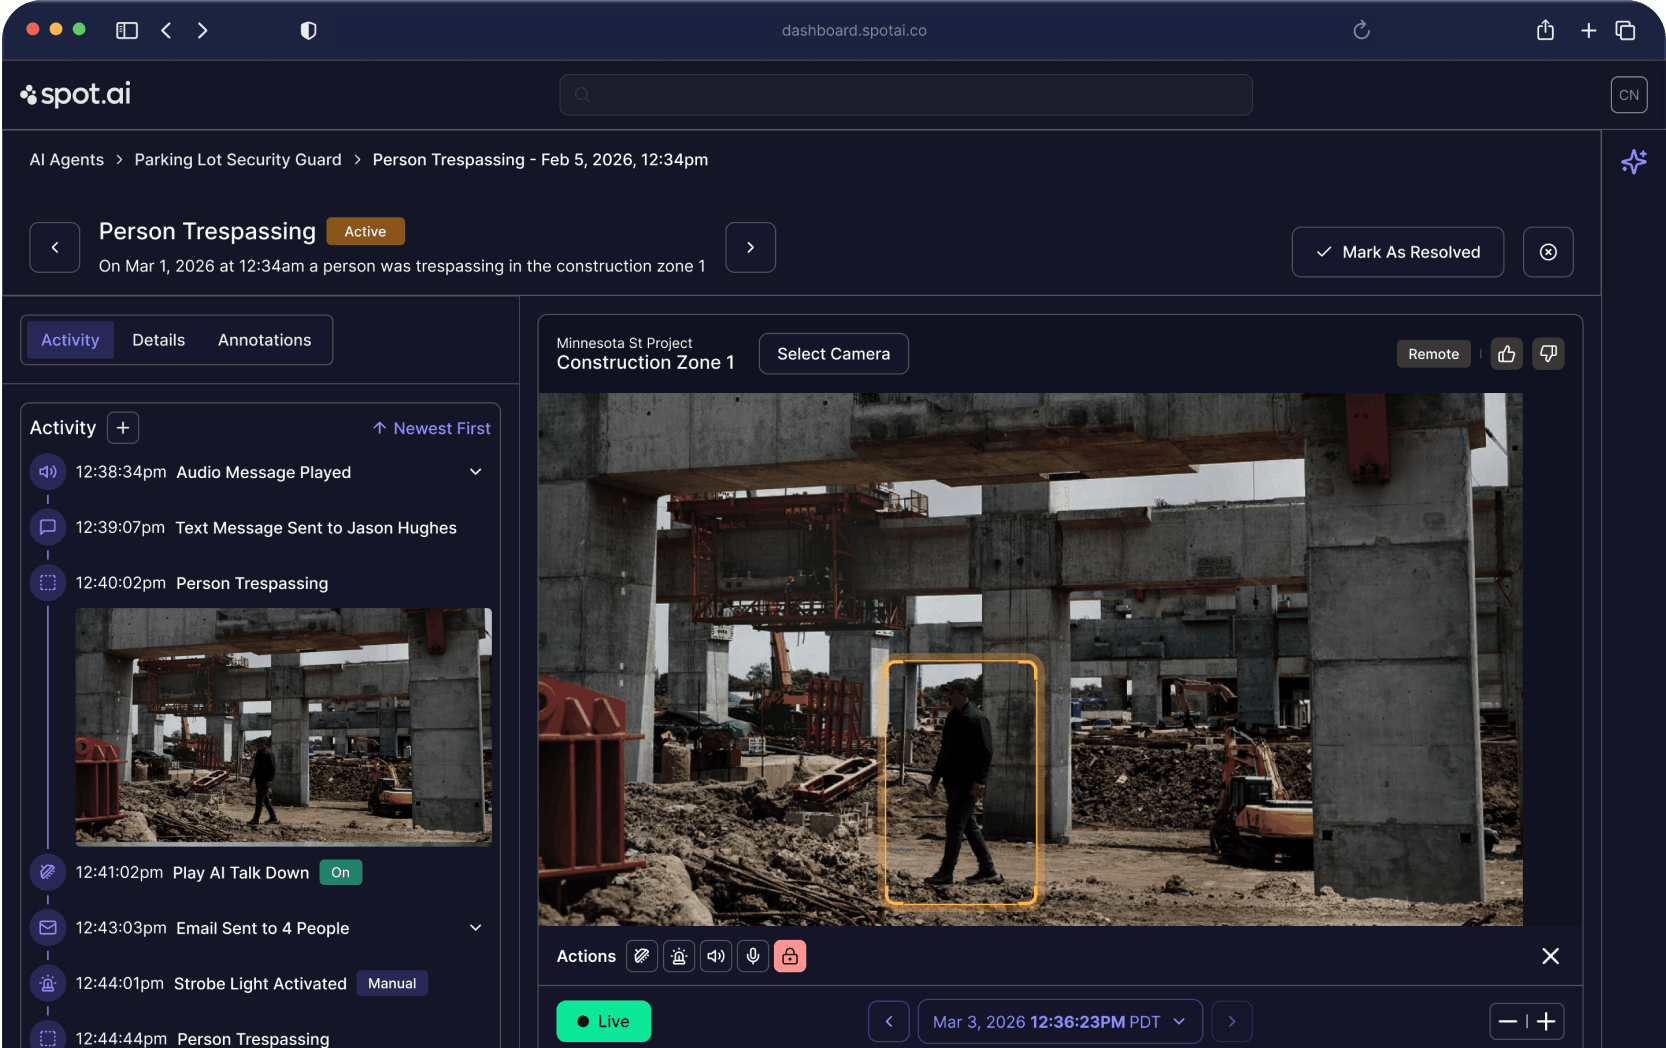This screenshot has height=1048, width=1666.
Task: Dismiss the incident with the circled X icon
Action: pyautogui.click(x=1548, y=252)
